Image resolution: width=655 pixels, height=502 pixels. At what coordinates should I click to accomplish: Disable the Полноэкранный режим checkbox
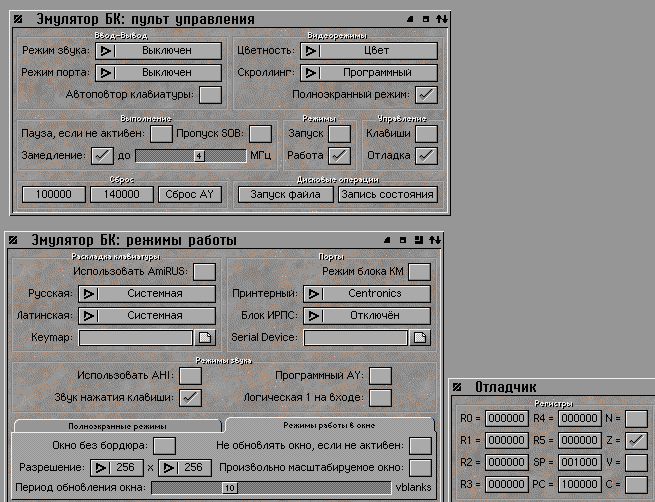pos(427,95)
